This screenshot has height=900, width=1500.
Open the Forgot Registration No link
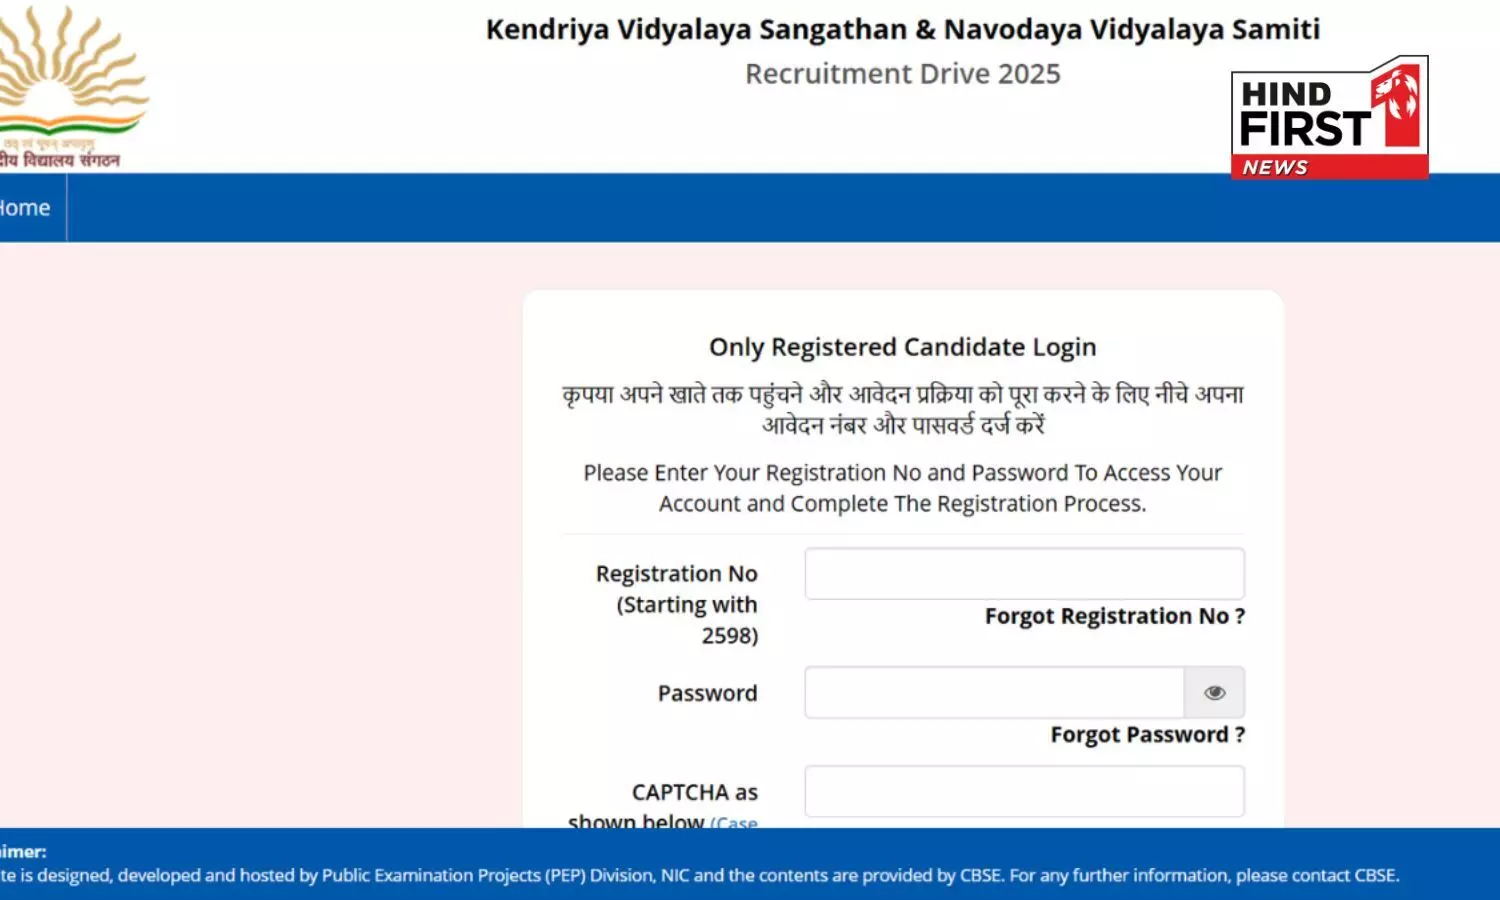pos(1114,616)
